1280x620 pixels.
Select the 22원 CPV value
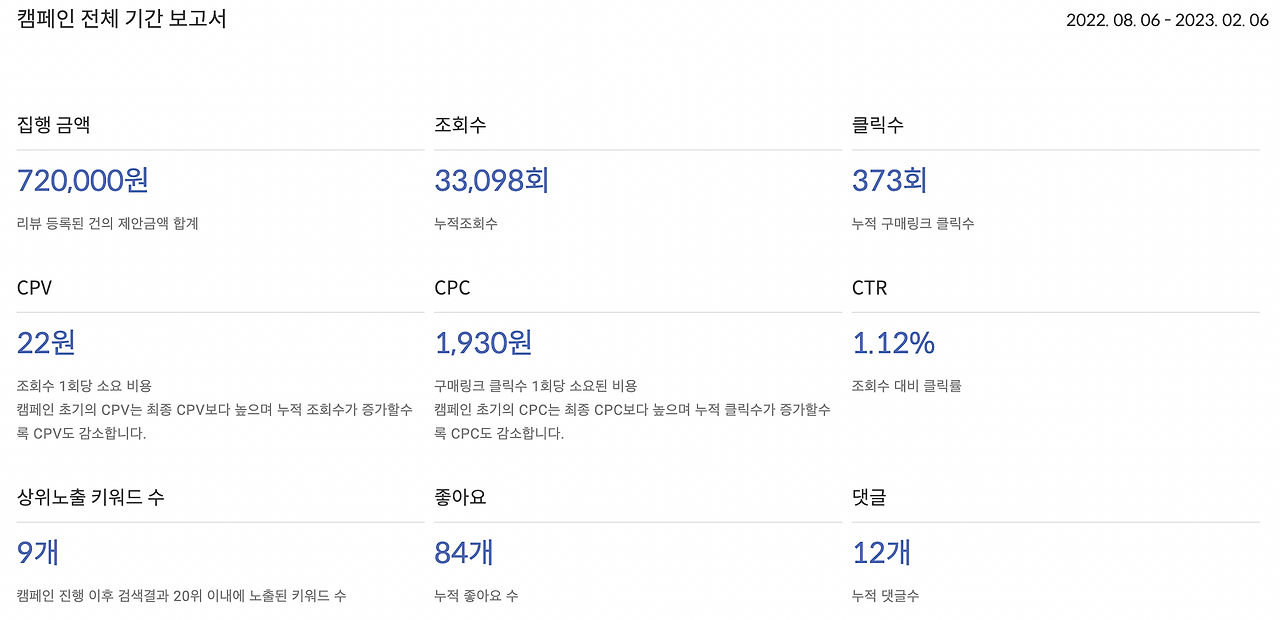click(46, 343)
